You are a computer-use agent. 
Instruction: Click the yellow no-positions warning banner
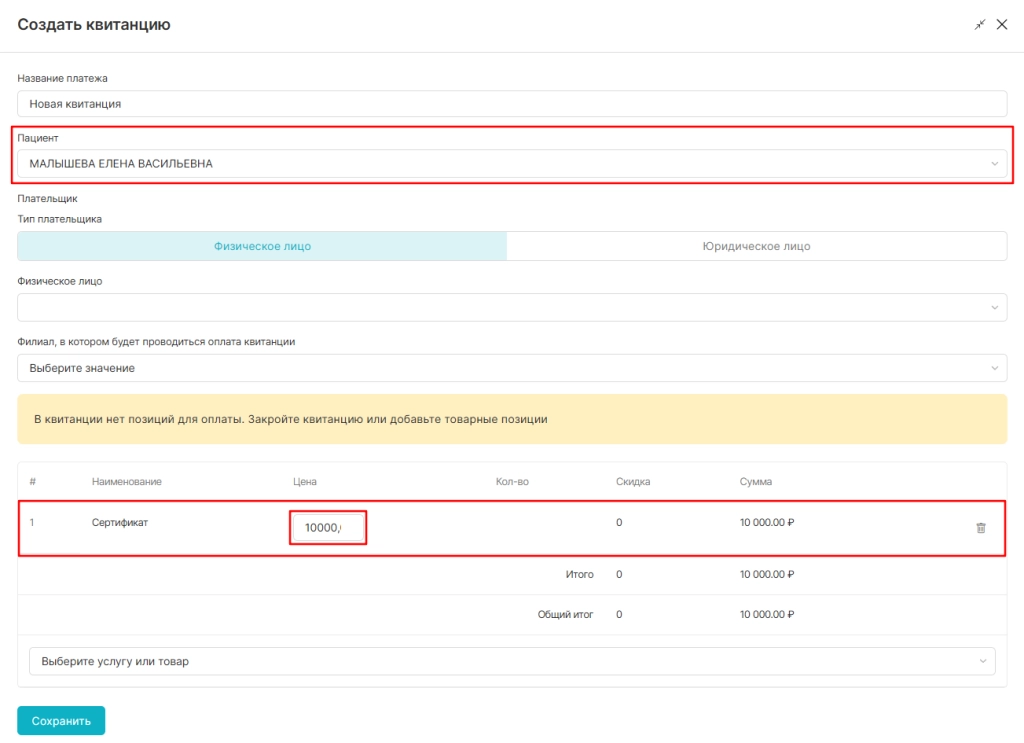(512, 419)
